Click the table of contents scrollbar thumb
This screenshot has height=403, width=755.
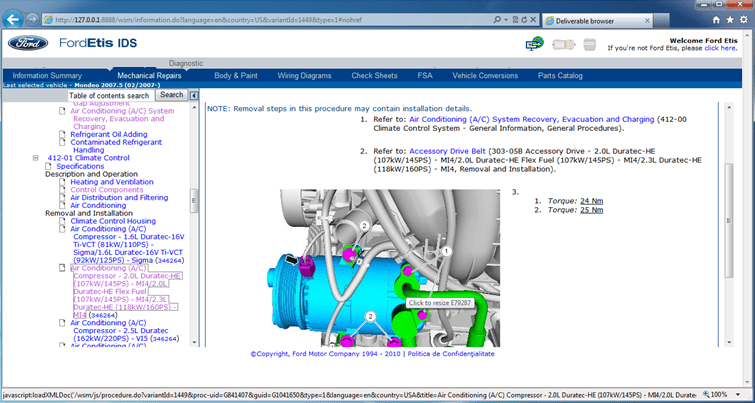(x=194, y=201)
